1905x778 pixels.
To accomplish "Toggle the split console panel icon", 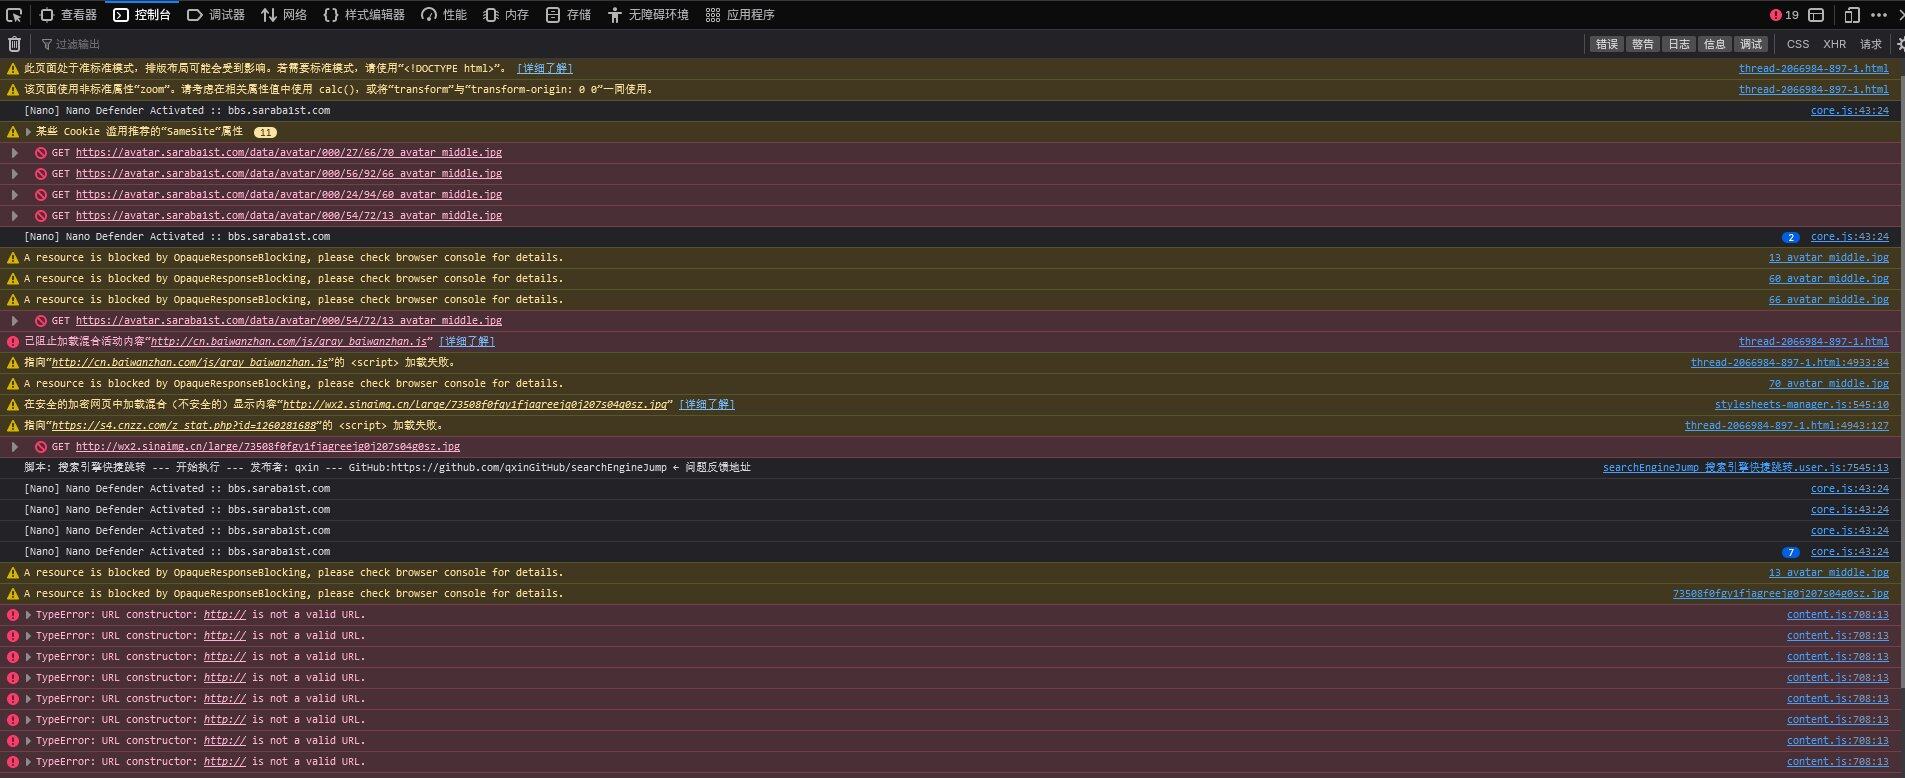I will click(x=1817, y=15).
